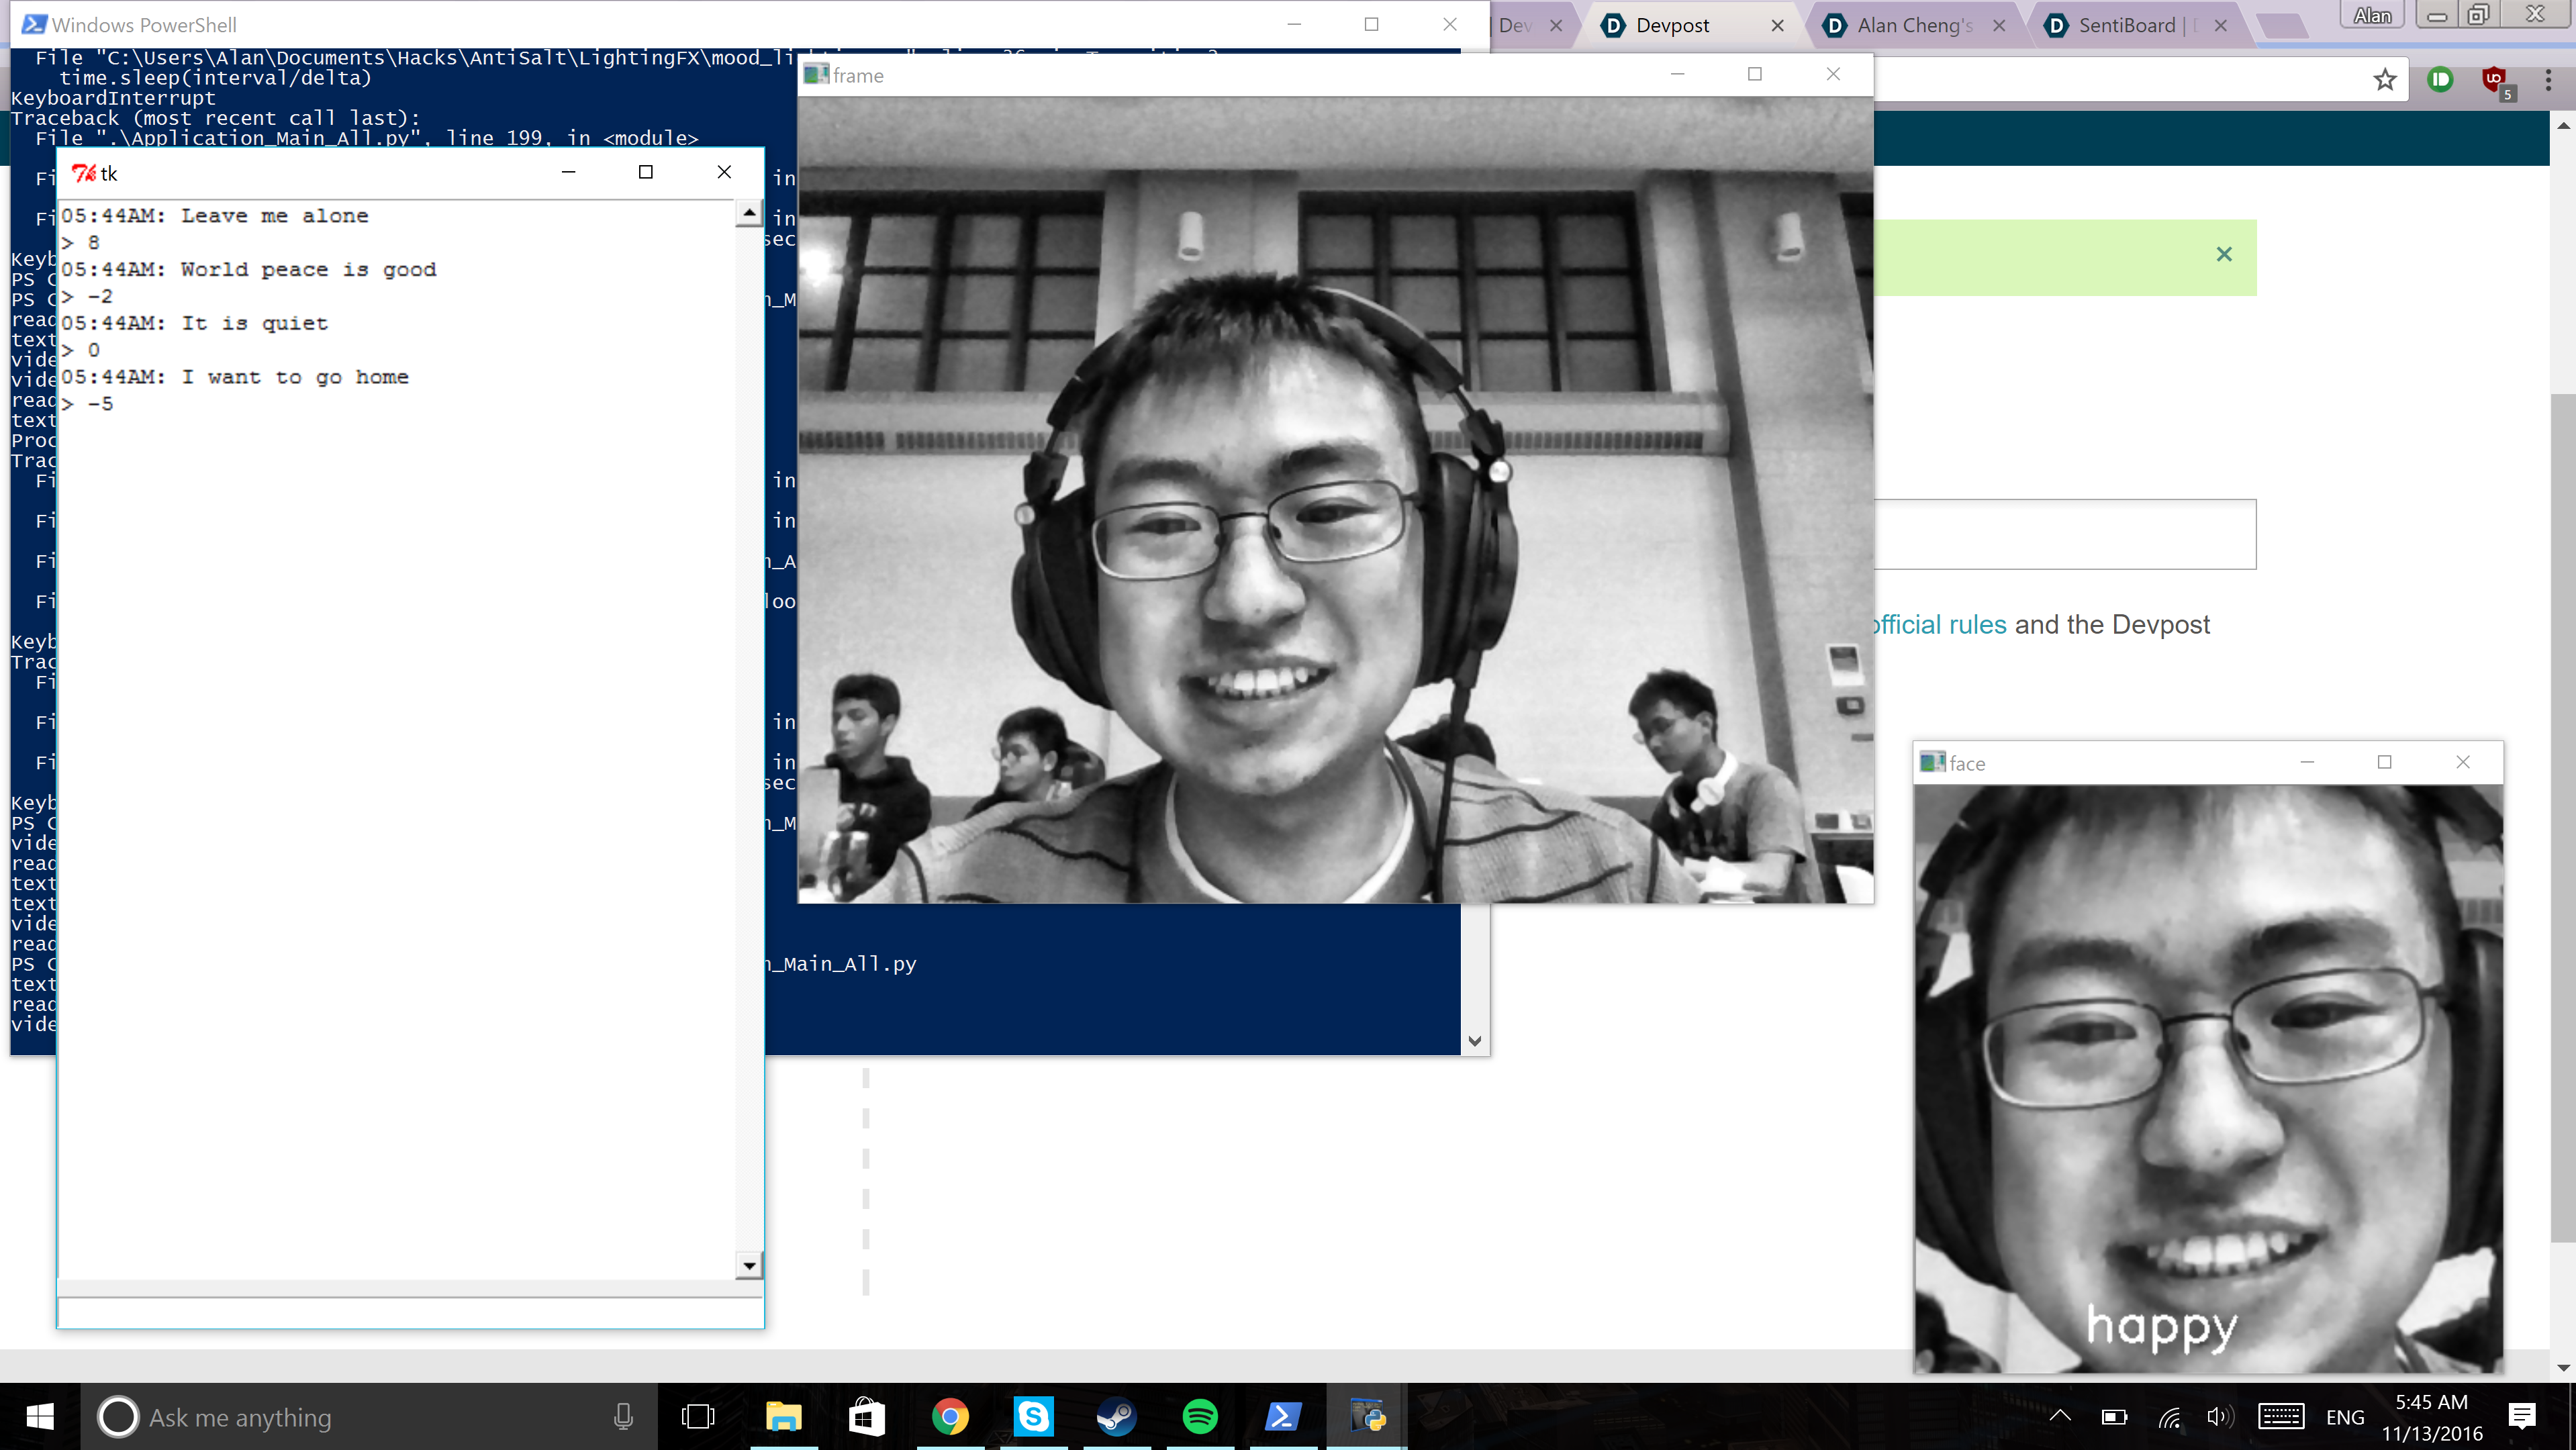2576x1450 pixels.
Task: Click the frame window webcam image
Action: coord(1335,500)
